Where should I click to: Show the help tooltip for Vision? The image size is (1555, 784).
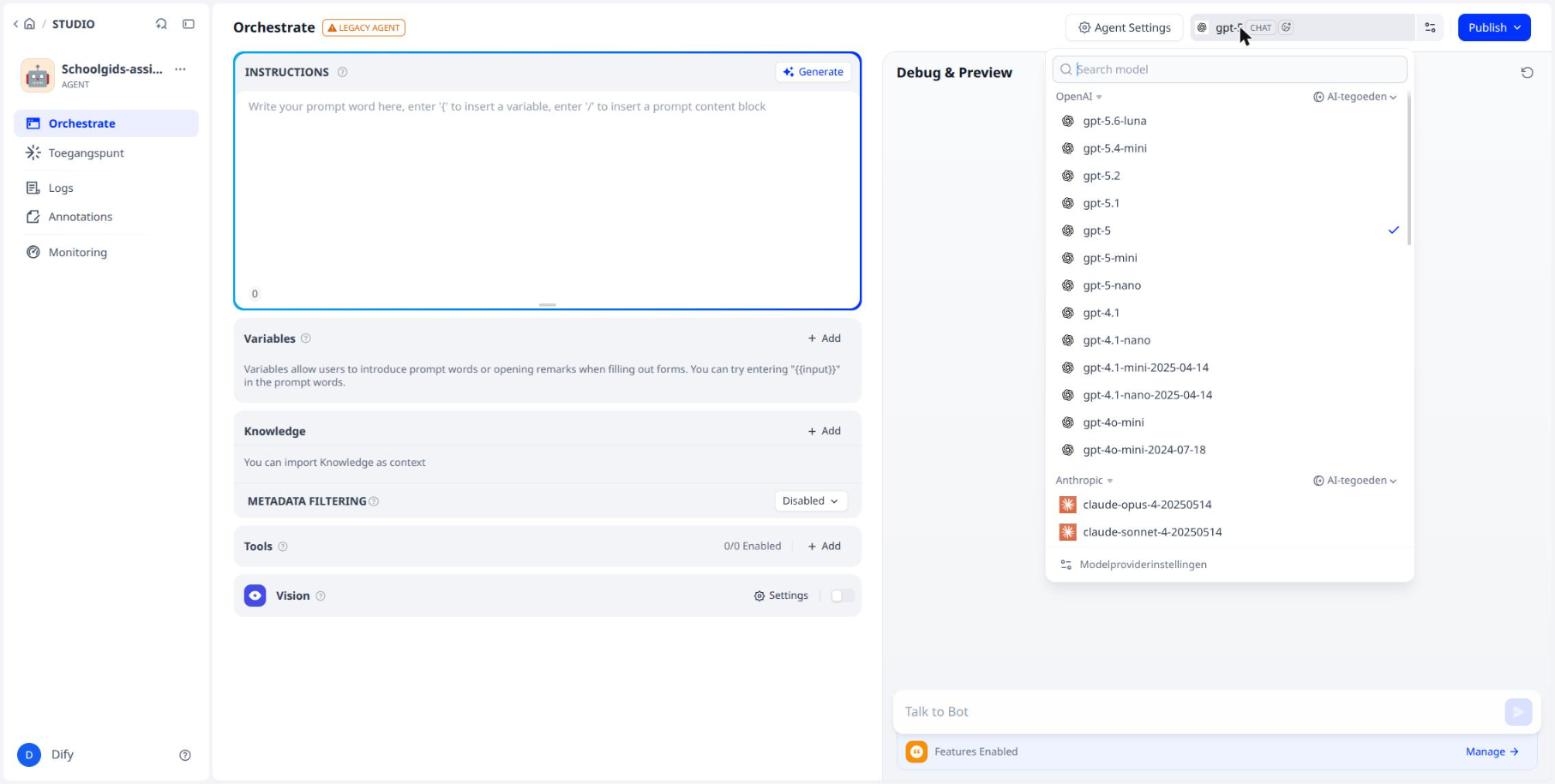[x=320, y=596]
